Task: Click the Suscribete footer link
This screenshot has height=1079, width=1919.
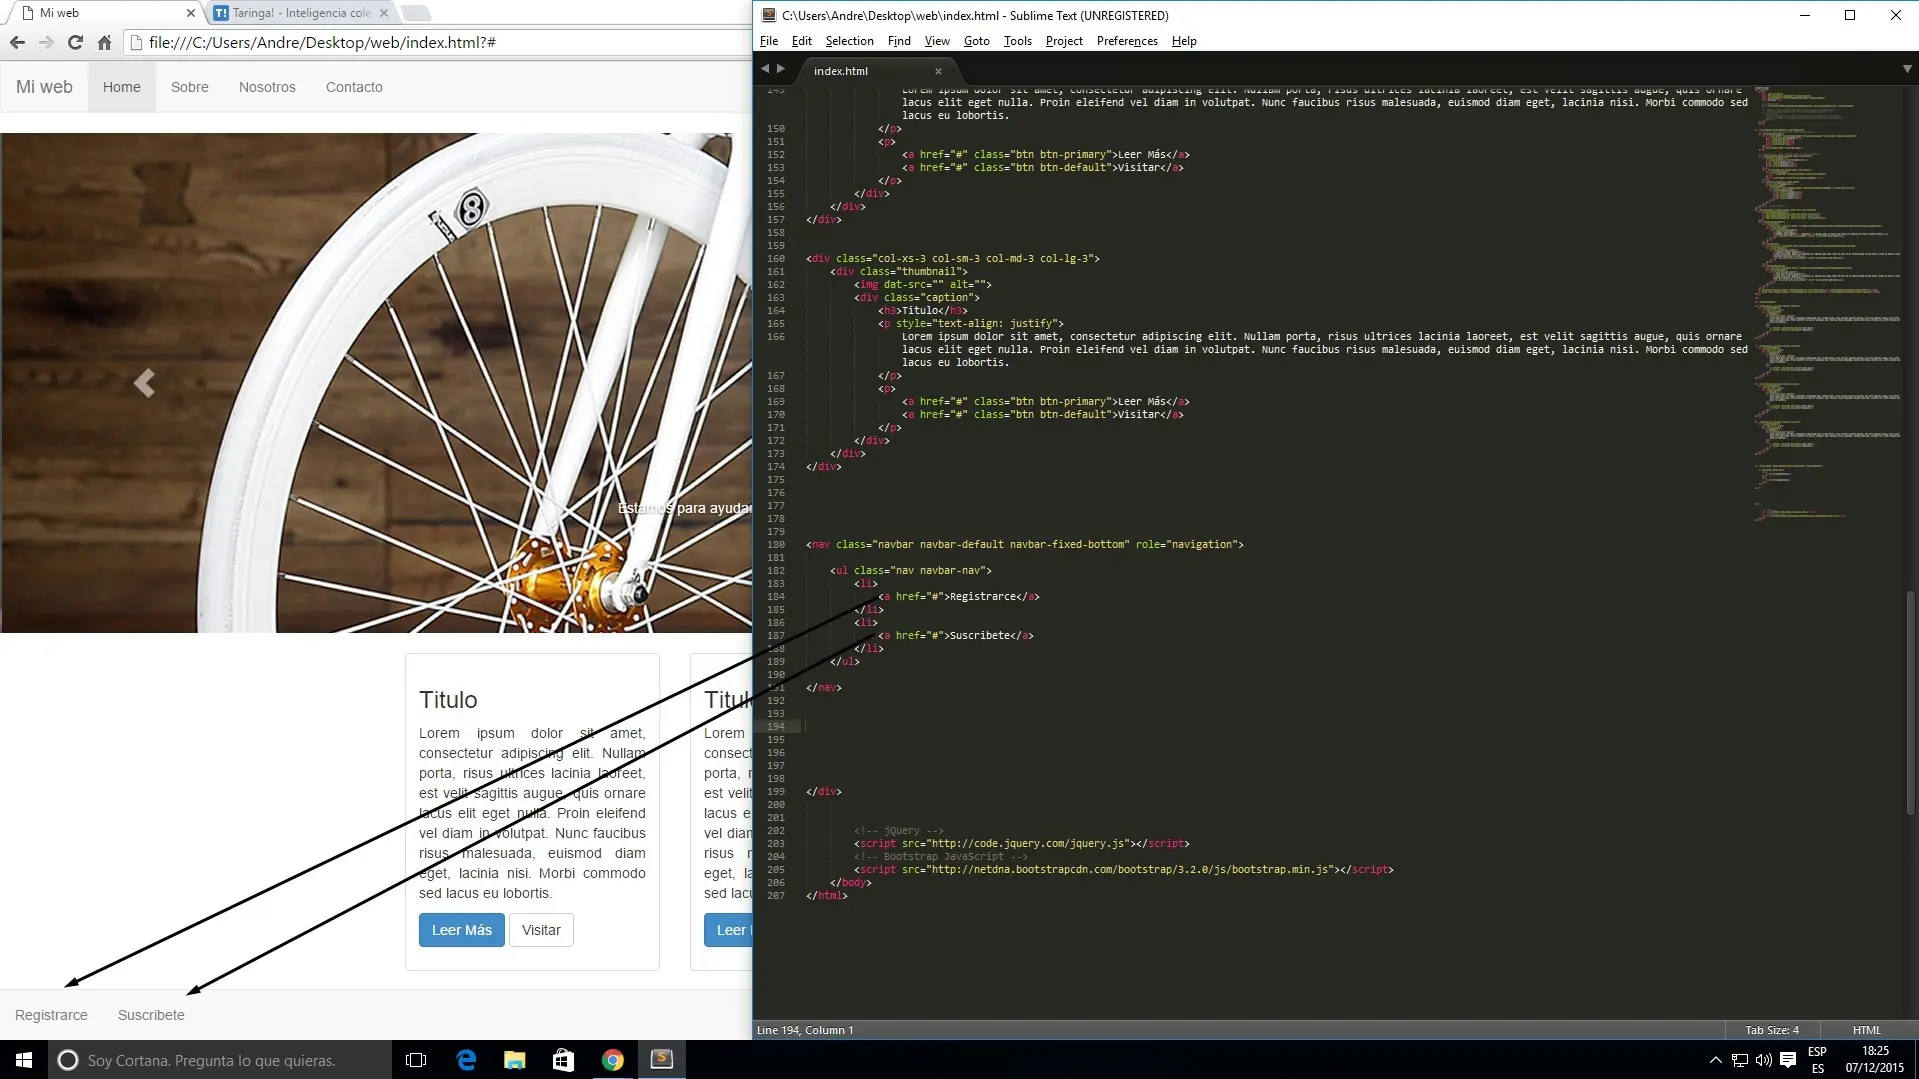Action: [x=151, y=1015]
